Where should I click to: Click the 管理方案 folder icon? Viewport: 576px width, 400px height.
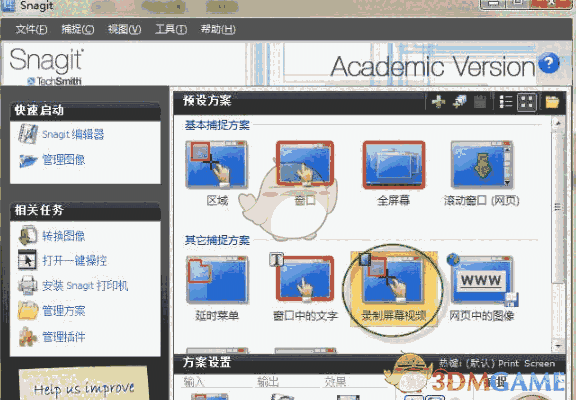pos(28,310)
